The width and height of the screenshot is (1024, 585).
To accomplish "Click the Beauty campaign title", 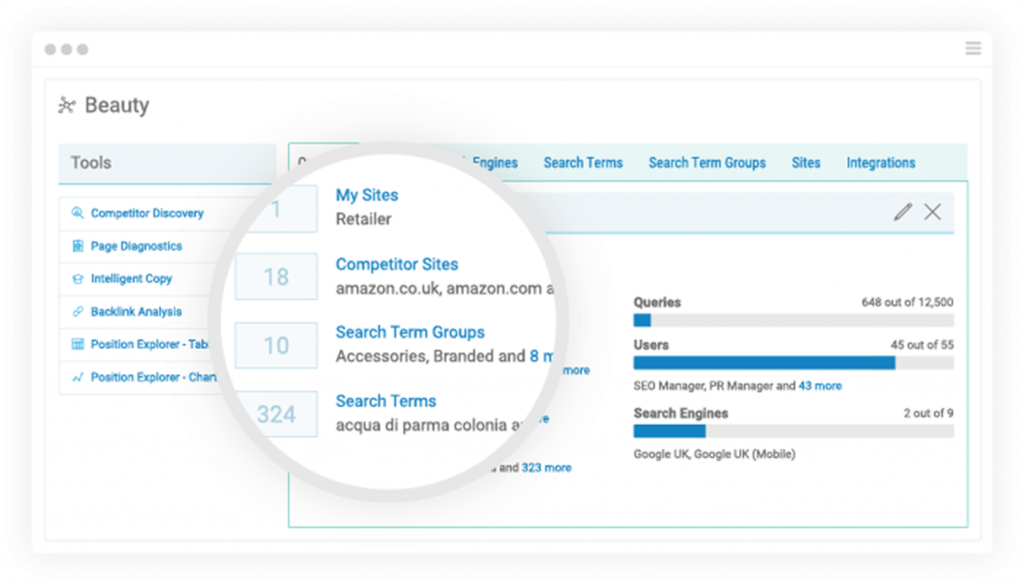I will tap(117, 105).
